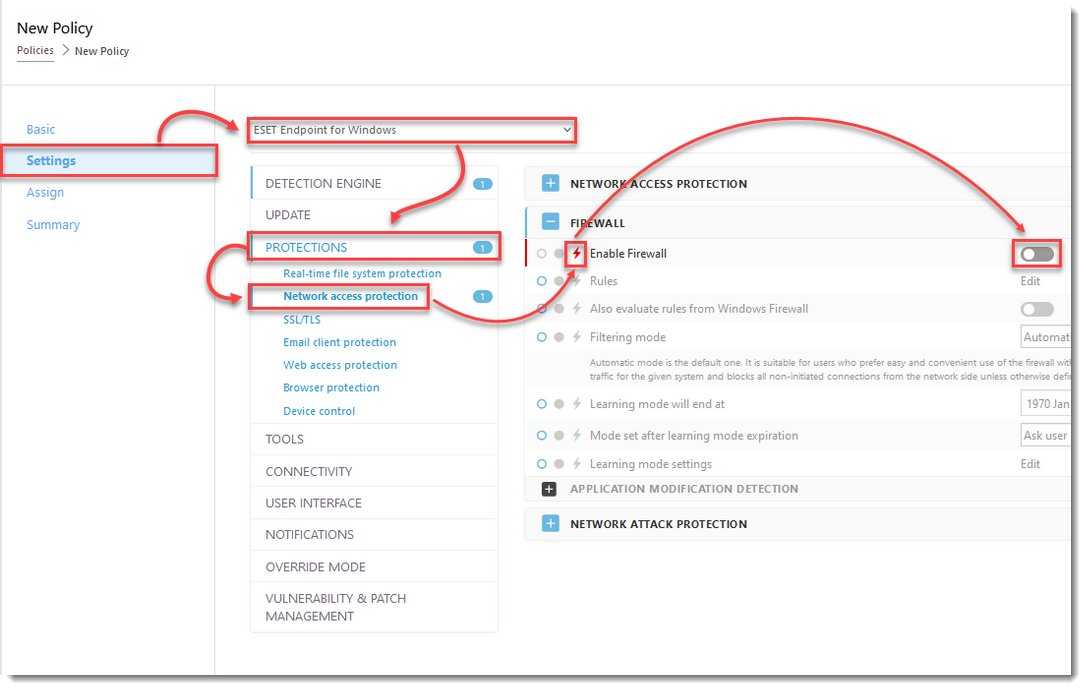Select the Not apply circle for Filtering mode
The width and height of the screenshot is (1086, 690).
click(542, 337)
